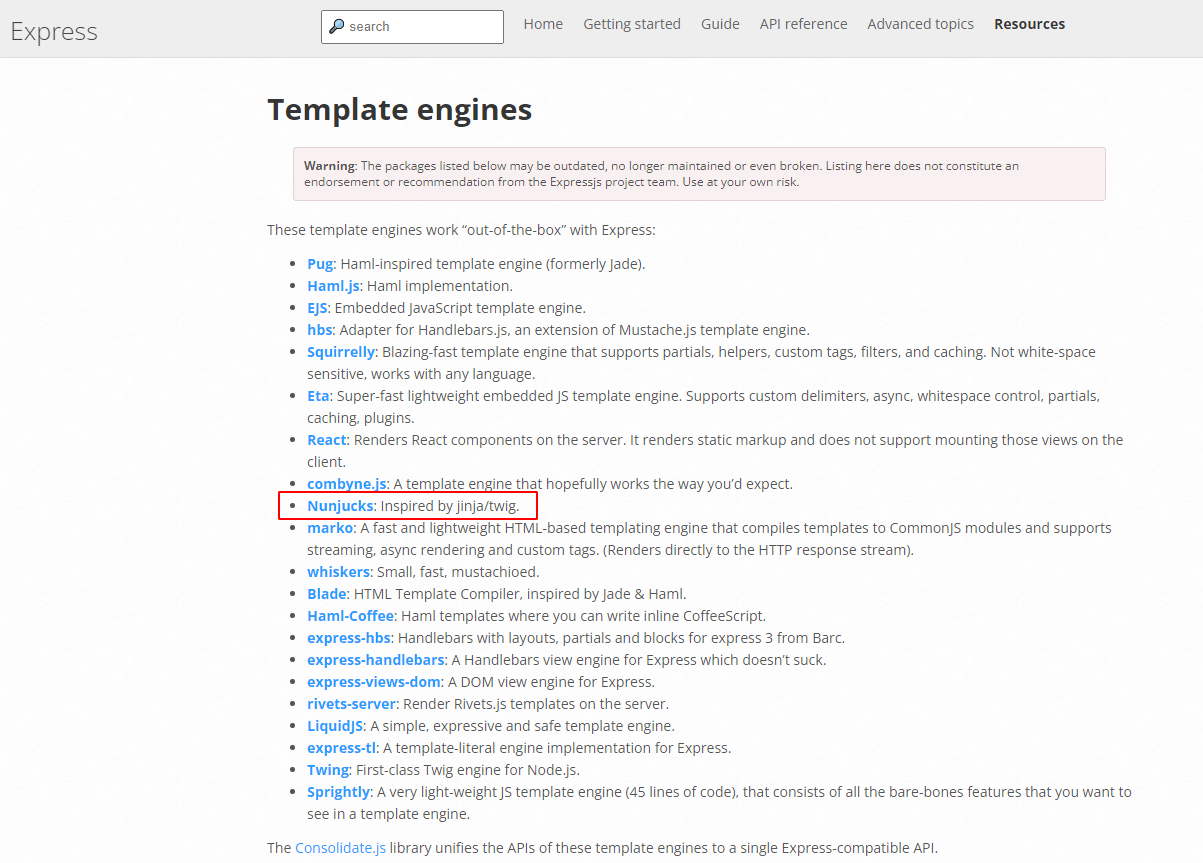This screenshot has width=1203, height=863.
Task: Open the API reference menu
Action: [803, 24]
